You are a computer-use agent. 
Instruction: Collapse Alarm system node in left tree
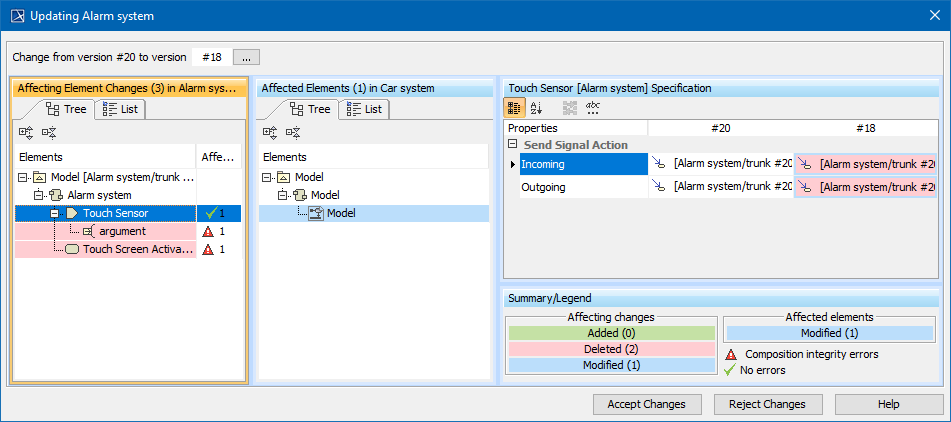[40, 195]
